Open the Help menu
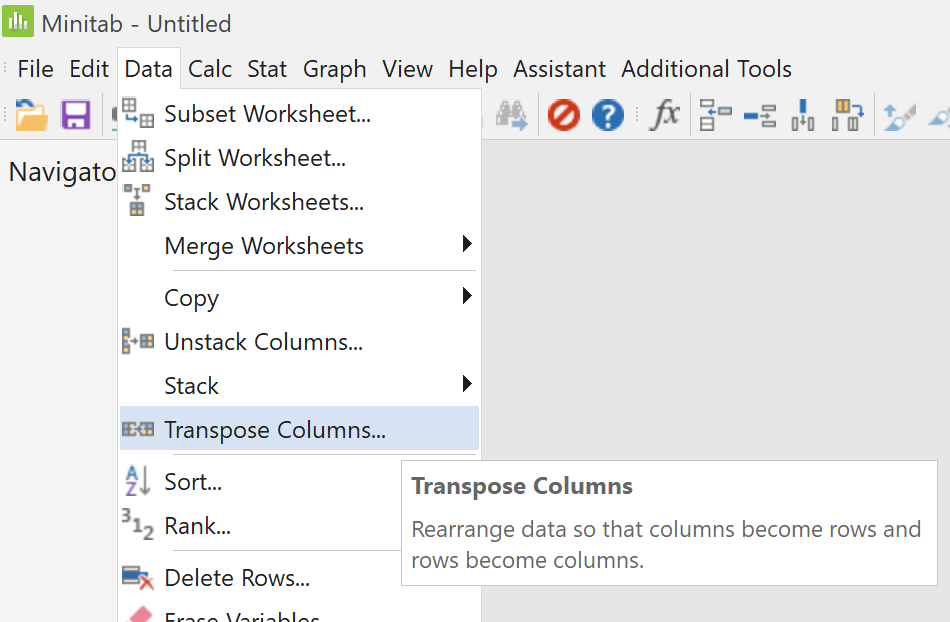This screenshot has height=622, width=950. 473,69
